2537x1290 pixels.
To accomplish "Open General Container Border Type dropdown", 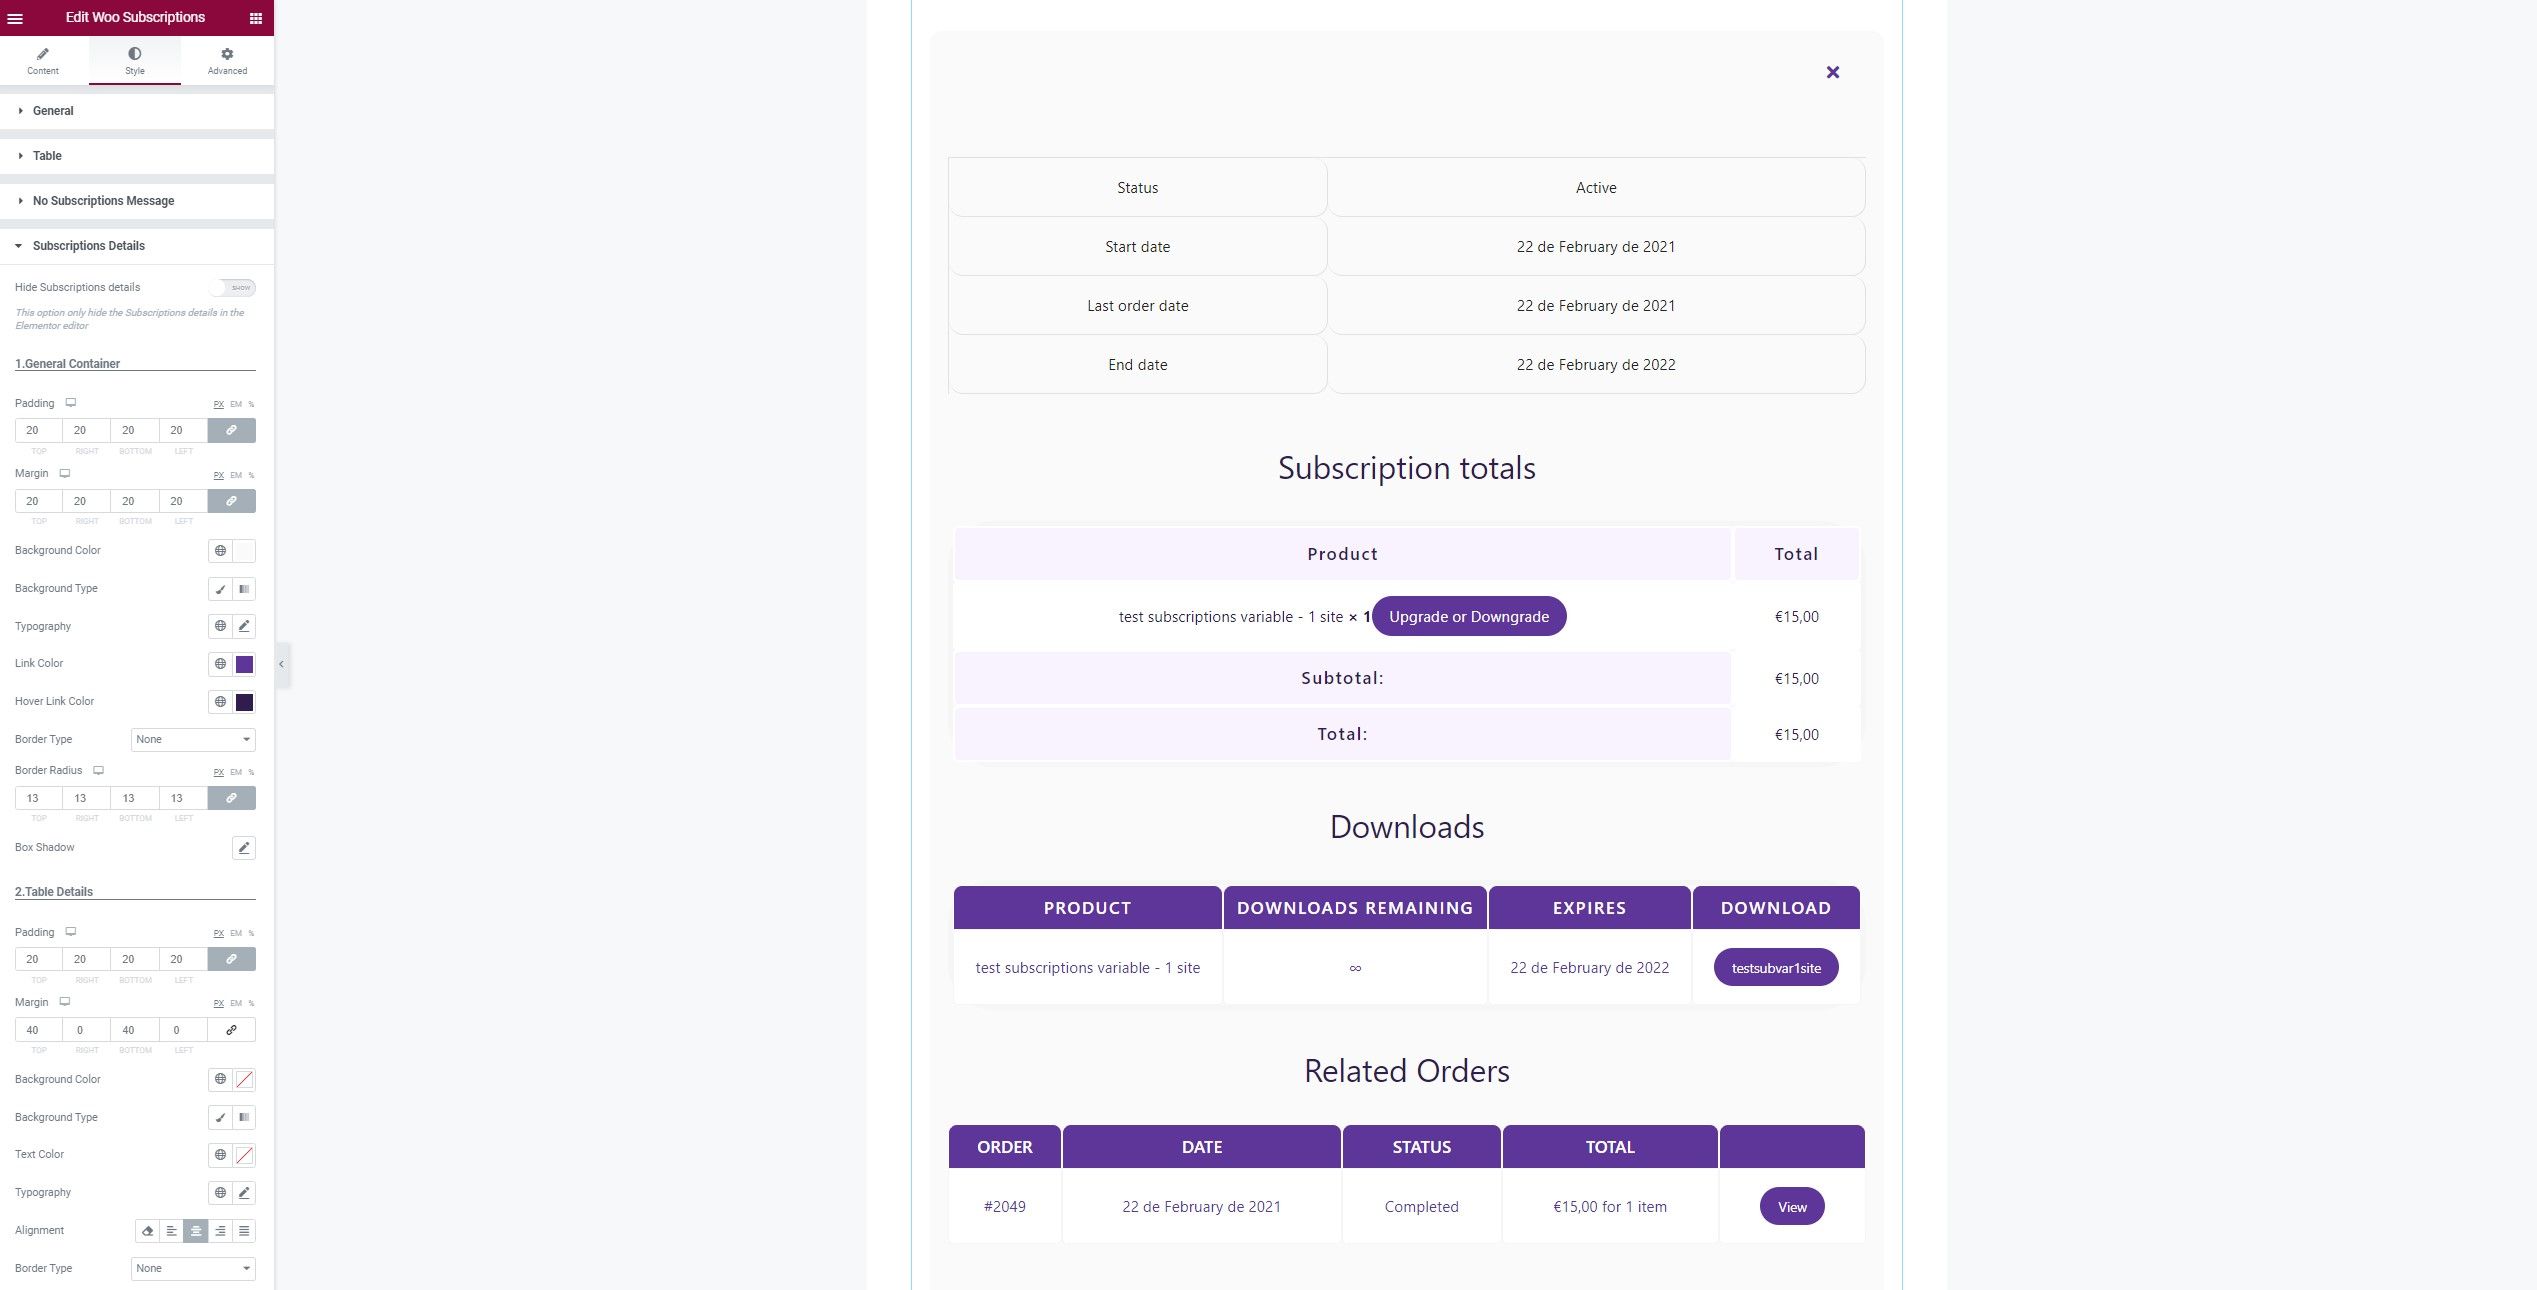I will tap(193, 740).
